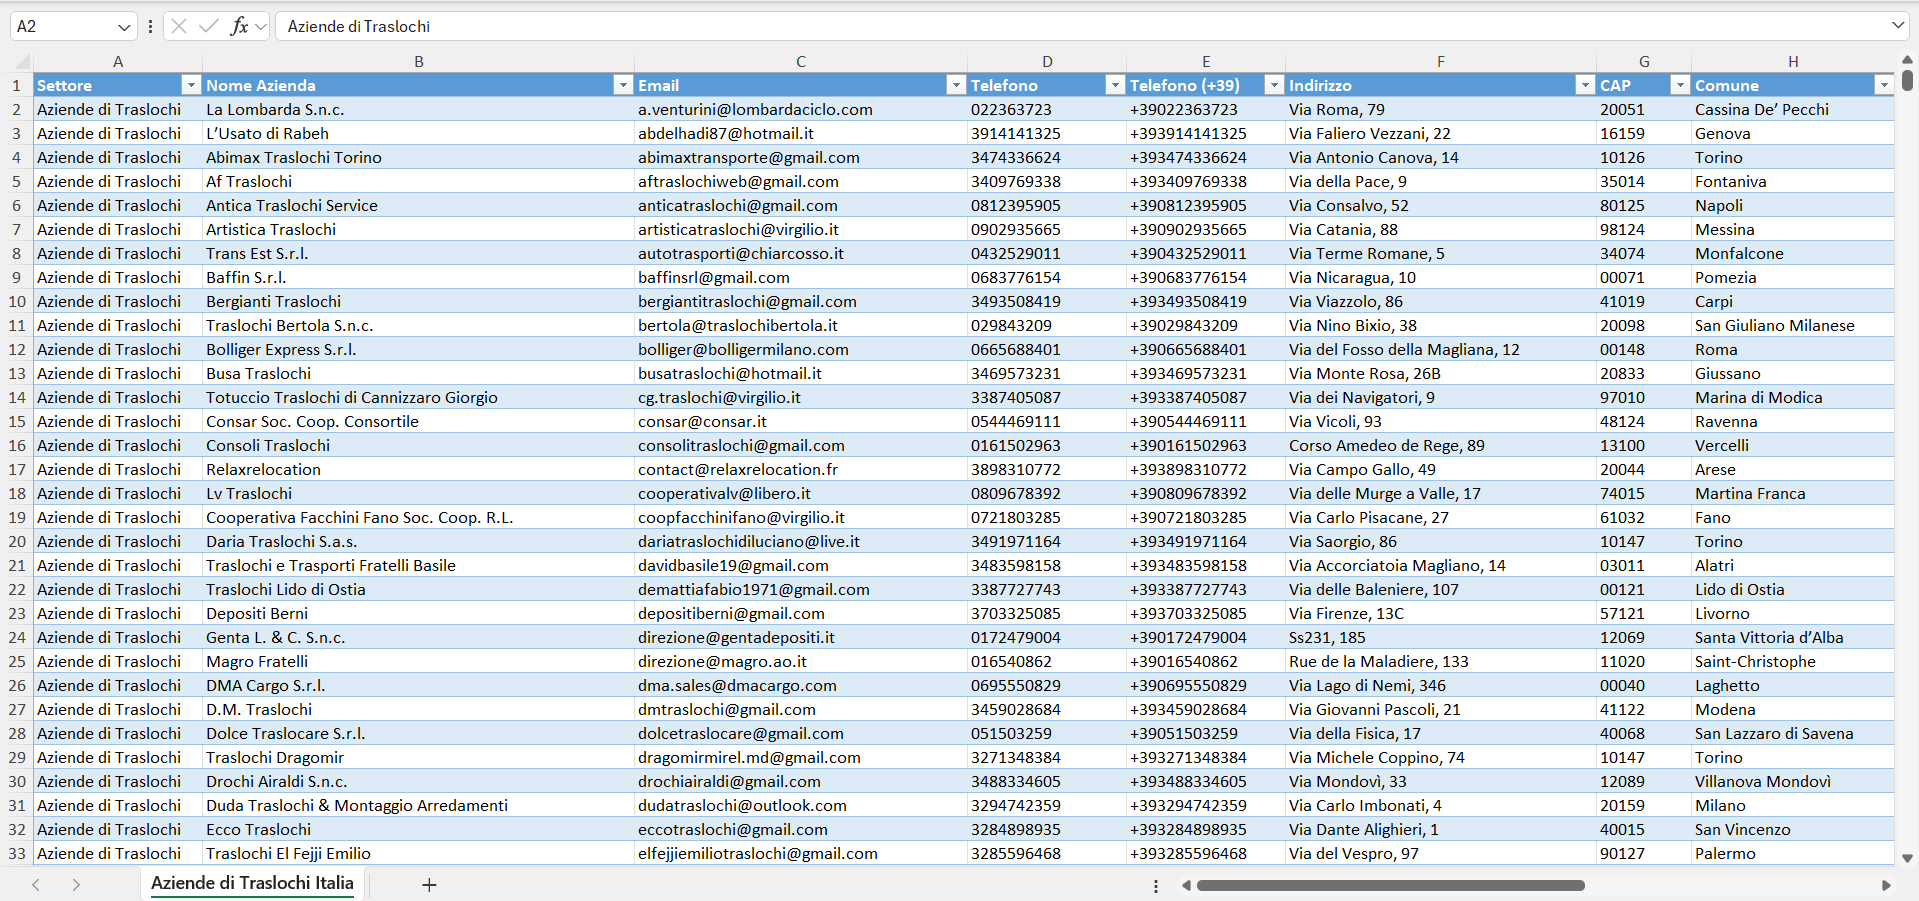Select cell artisticatraslochi@virgilio.it
The width and height of the screenshot is (1919, 901).
pyautogui.click(x=801, y=229)
